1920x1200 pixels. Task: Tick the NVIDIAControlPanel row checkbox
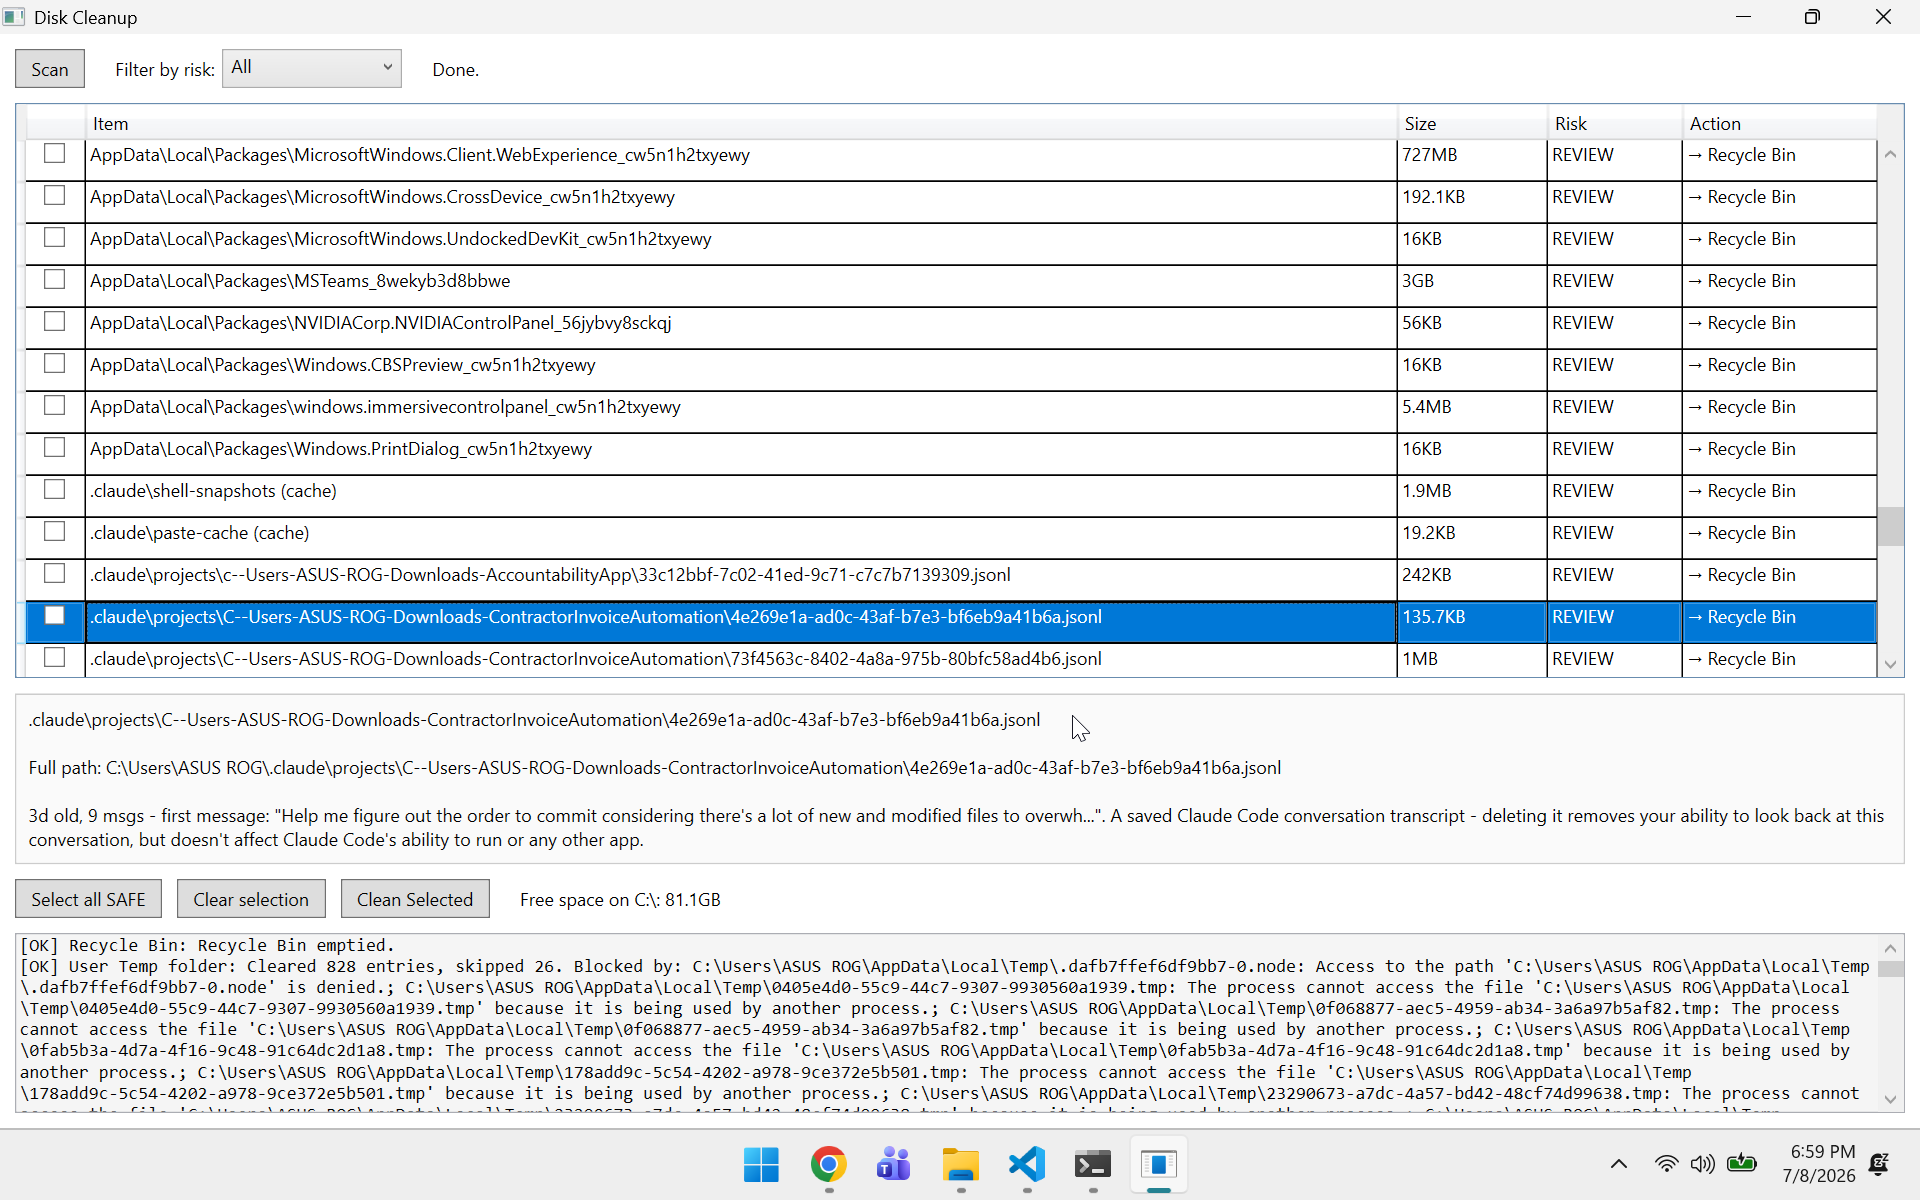point(55,321)
